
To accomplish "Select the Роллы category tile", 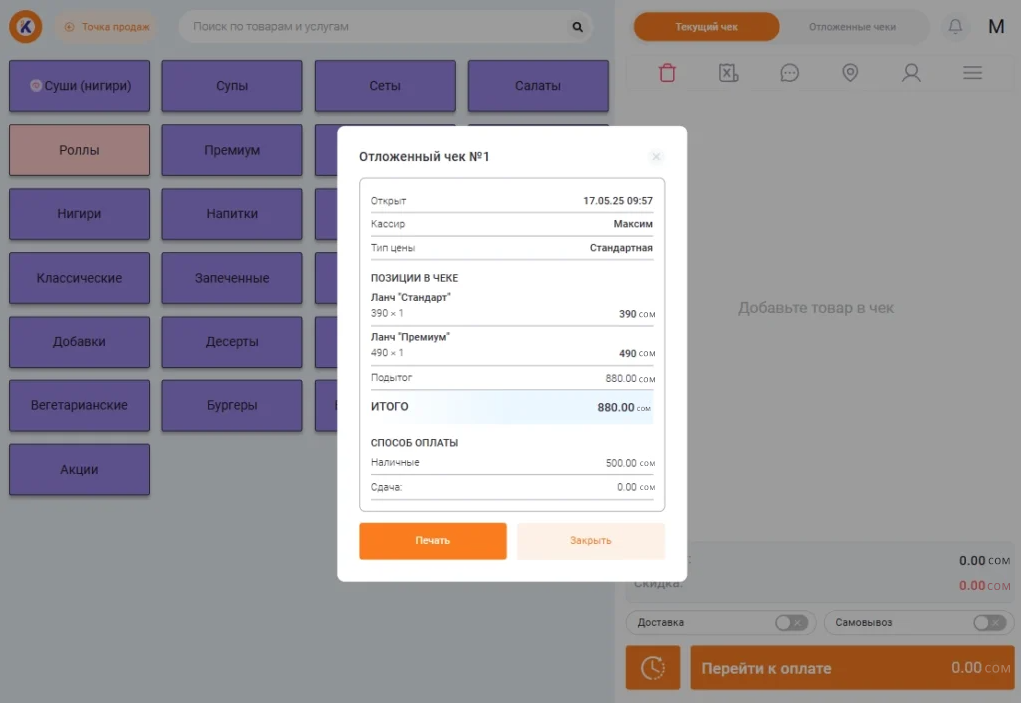I will (79, 150).
